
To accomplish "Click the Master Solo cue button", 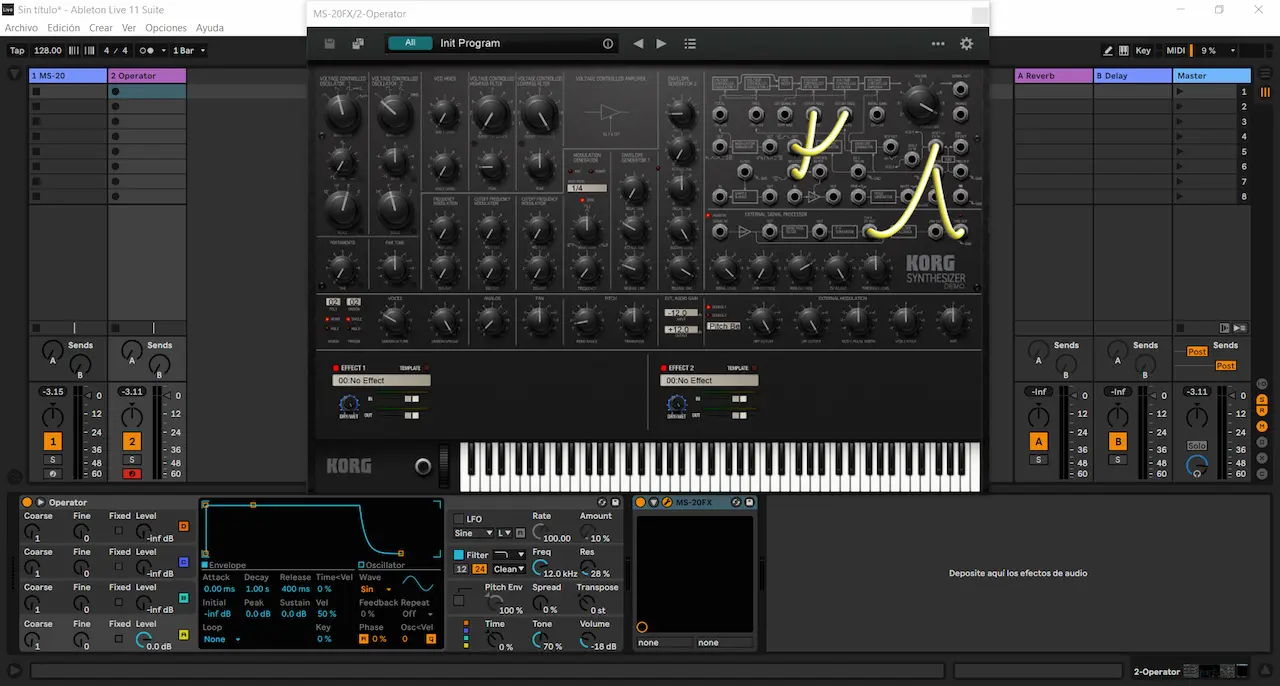I will tap(1197, 445).
